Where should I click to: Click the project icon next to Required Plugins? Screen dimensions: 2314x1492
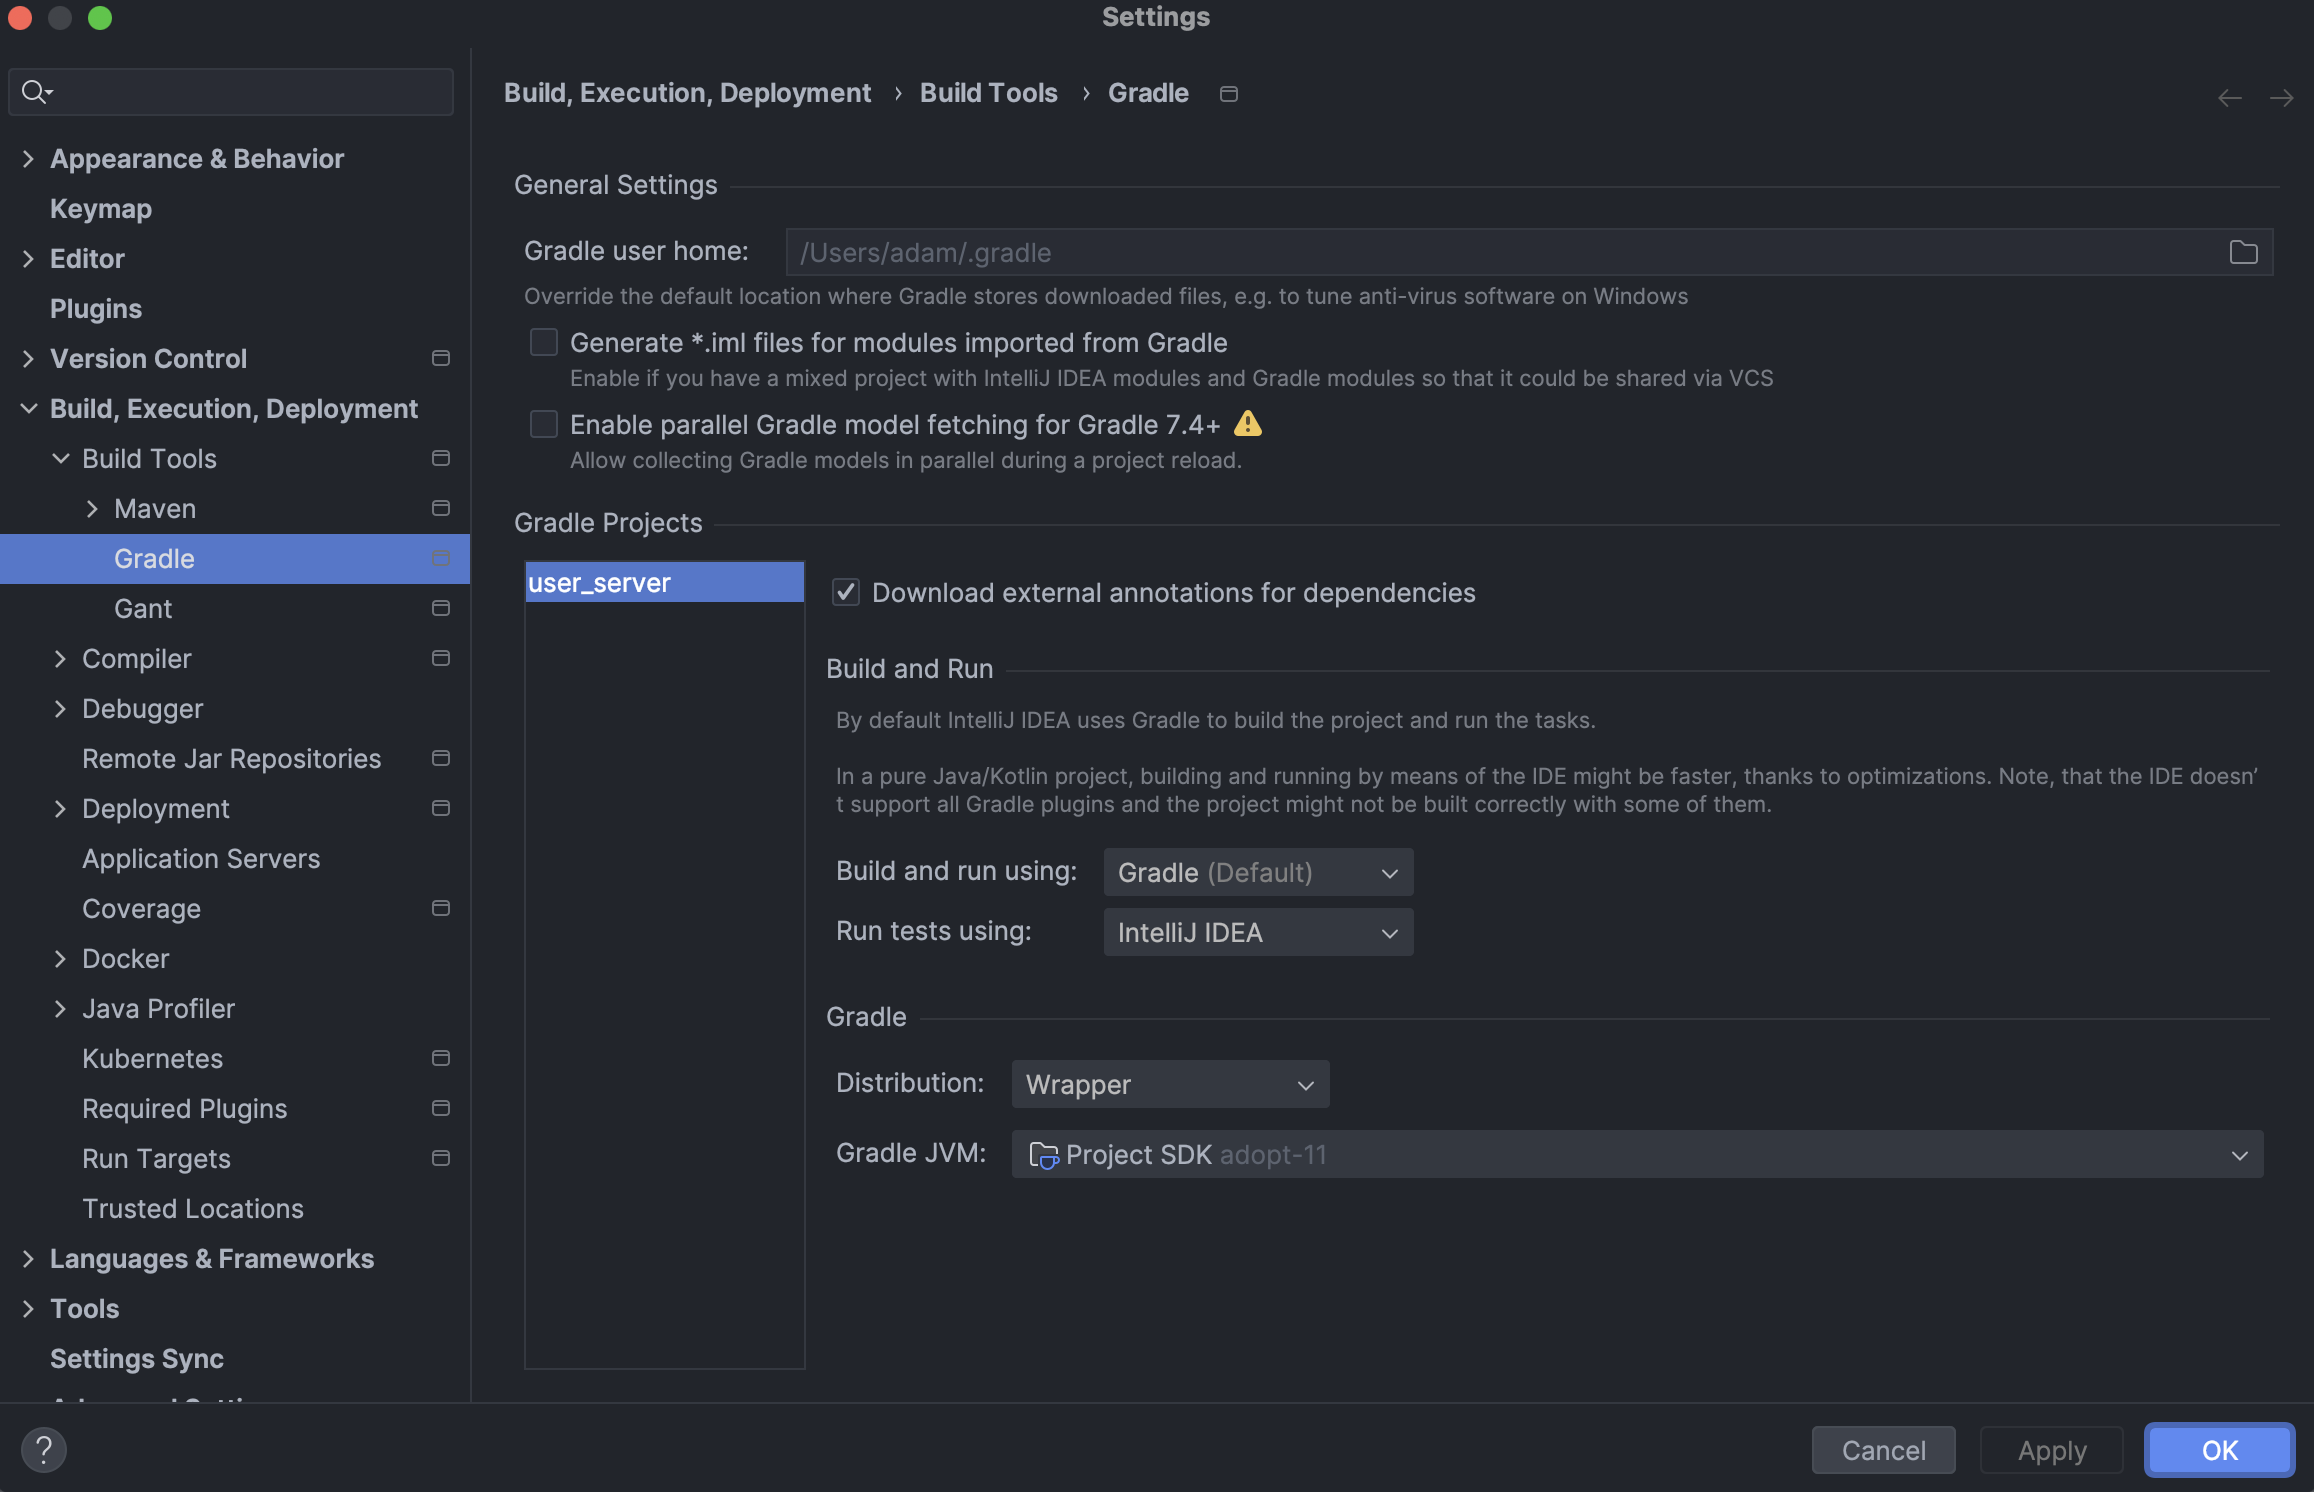tap(440, 1108)
